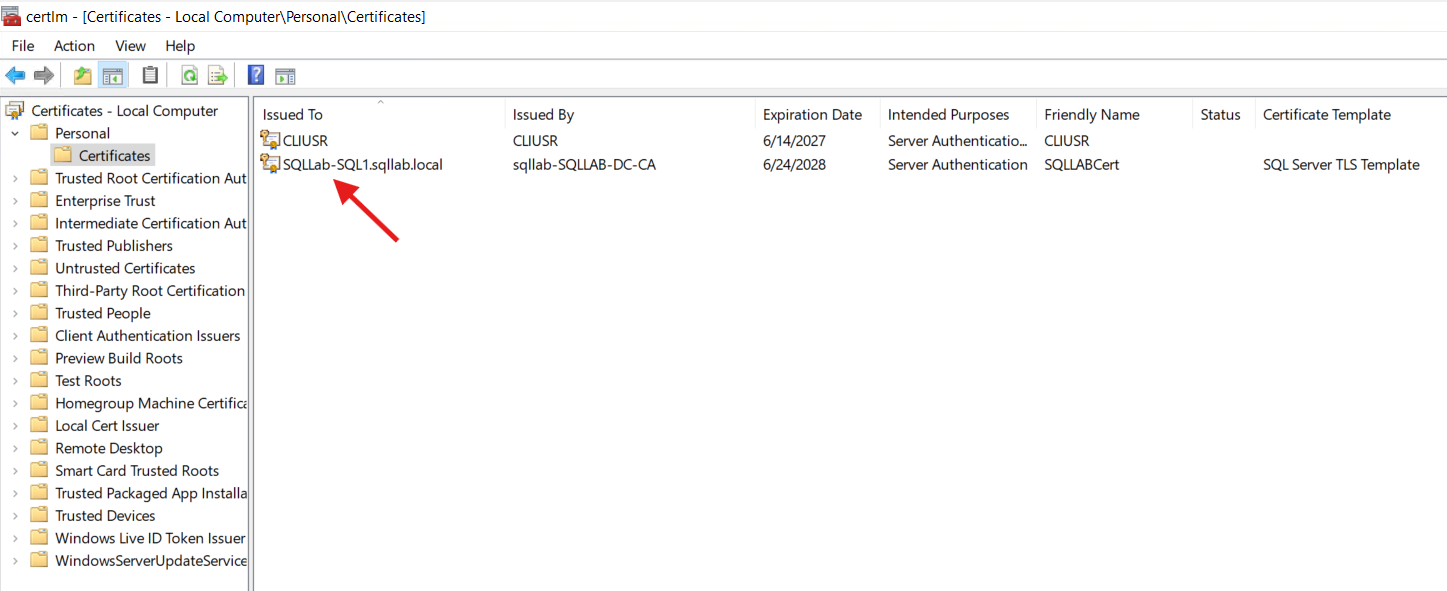The width and height of the screenshot is (1447, 591).
Task: Select the CLIUSR certificate row name
Action: click(x=305, y=140)
